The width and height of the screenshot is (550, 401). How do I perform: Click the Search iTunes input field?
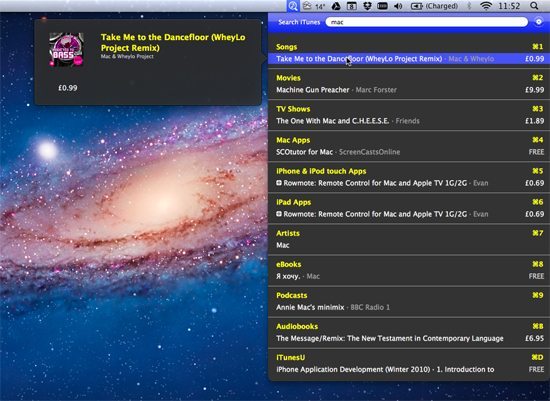pos(427,22)
